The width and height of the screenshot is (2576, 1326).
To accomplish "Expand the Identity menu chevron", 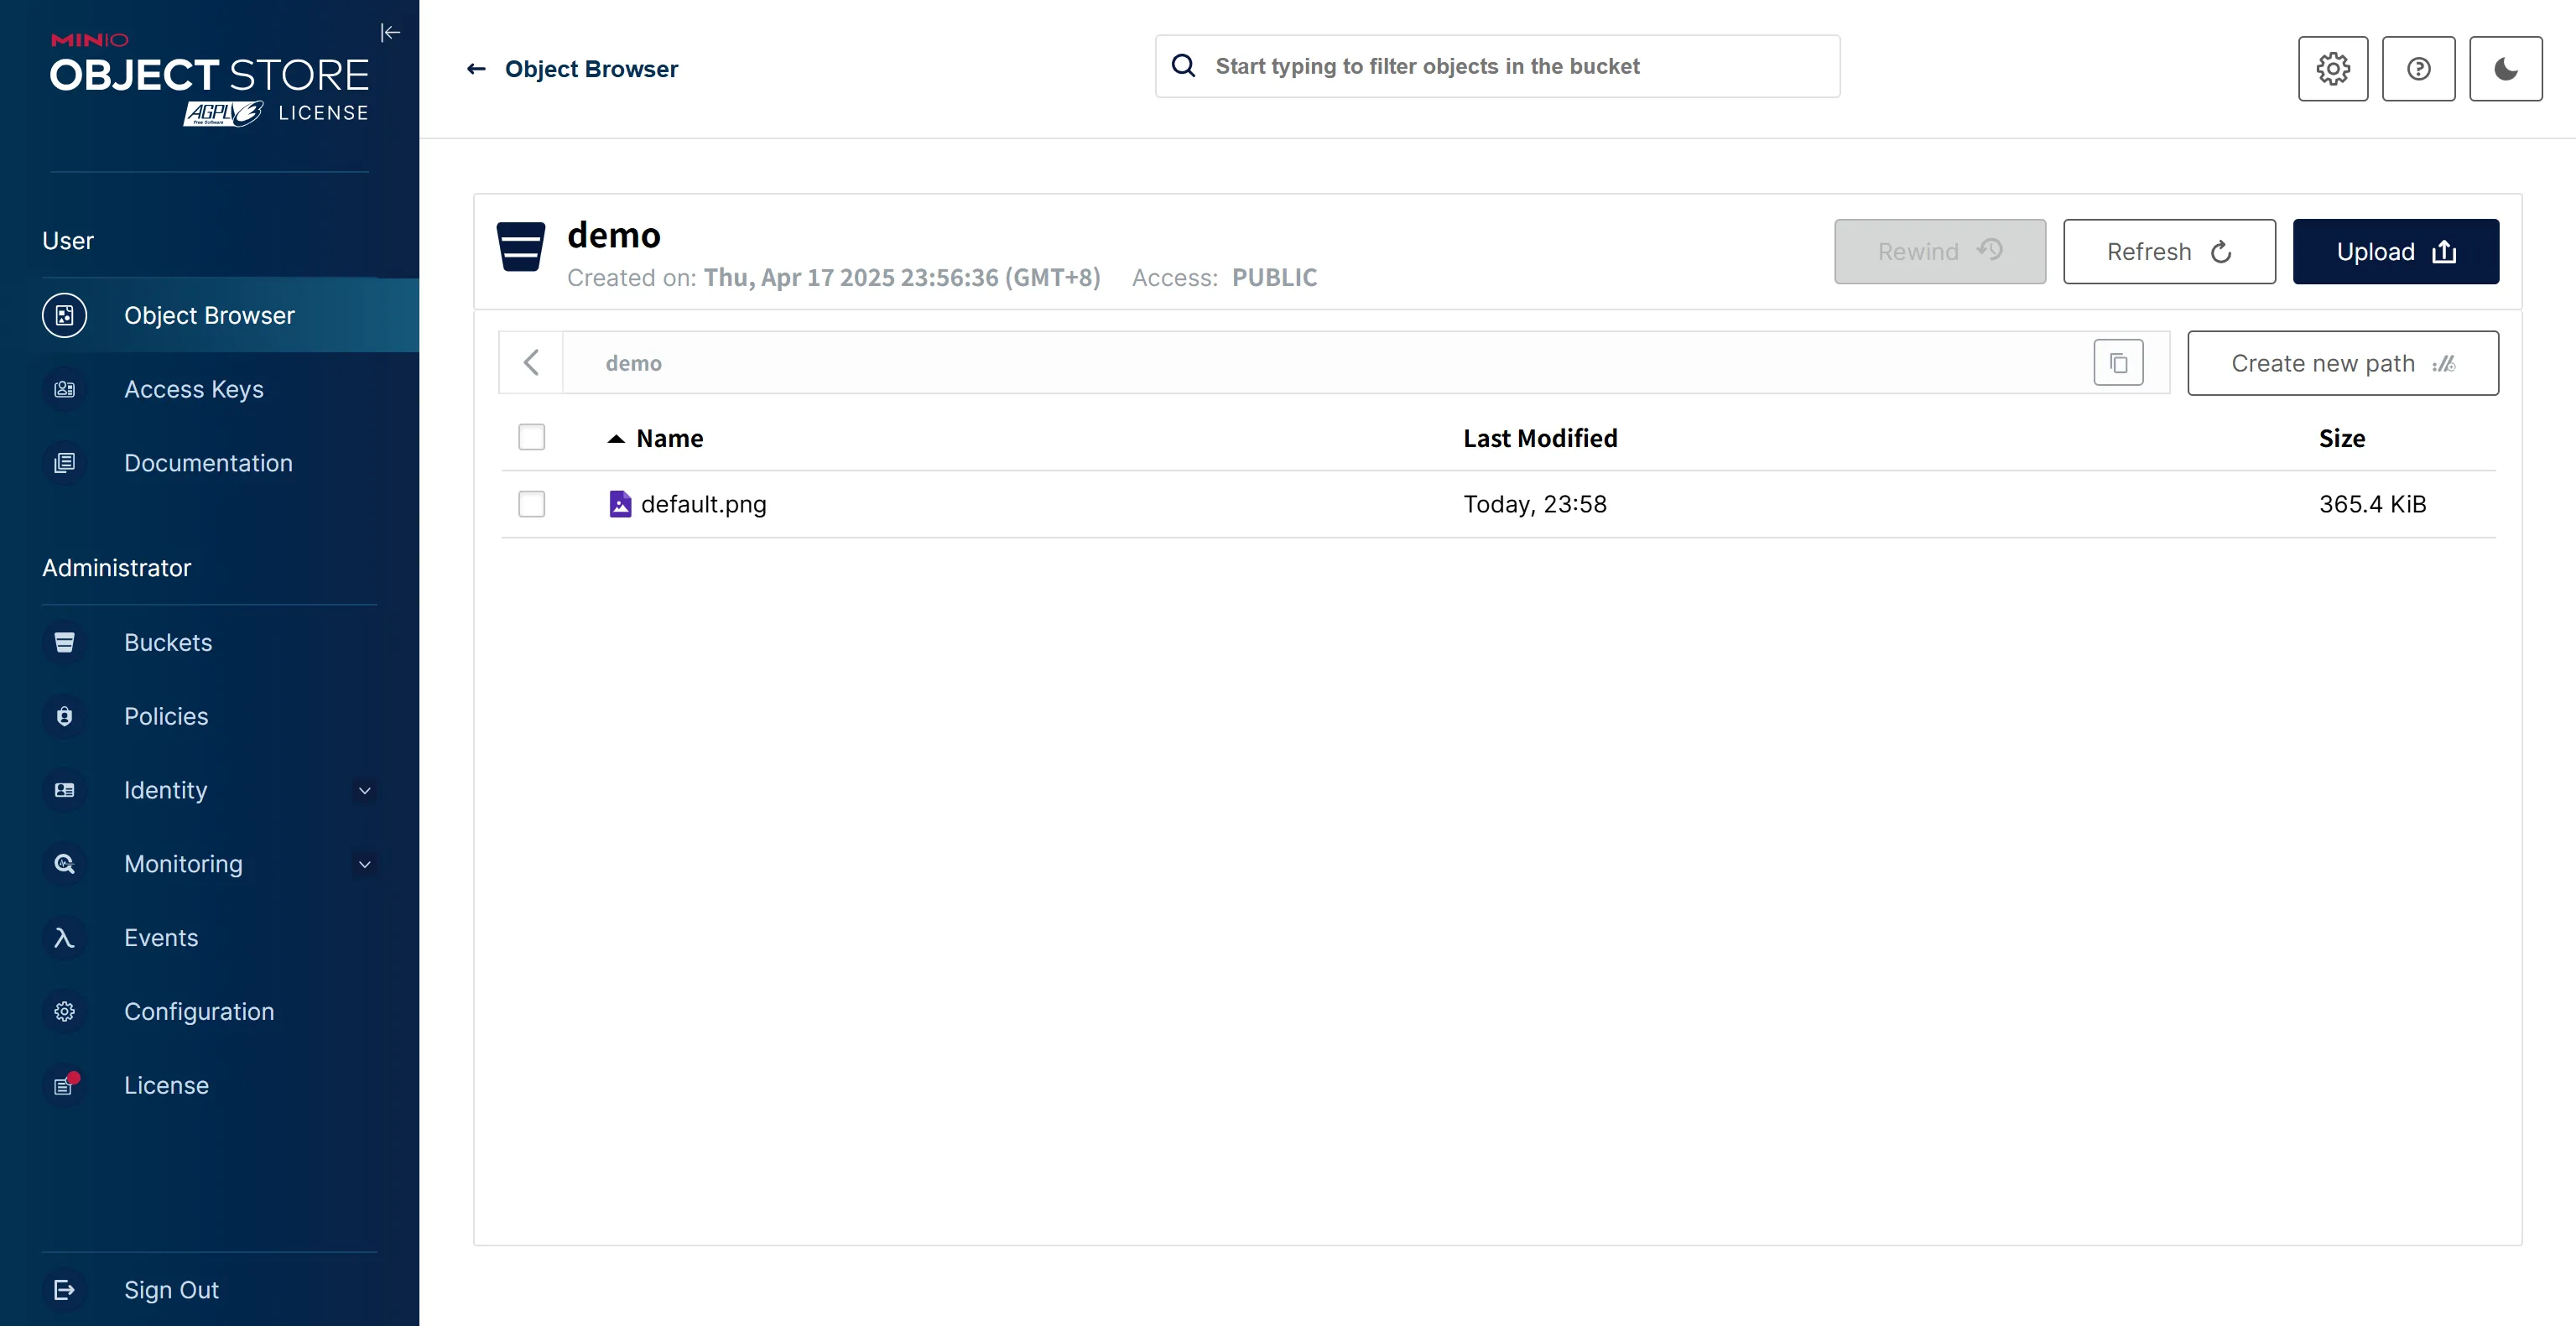I will tap(365, 790).
